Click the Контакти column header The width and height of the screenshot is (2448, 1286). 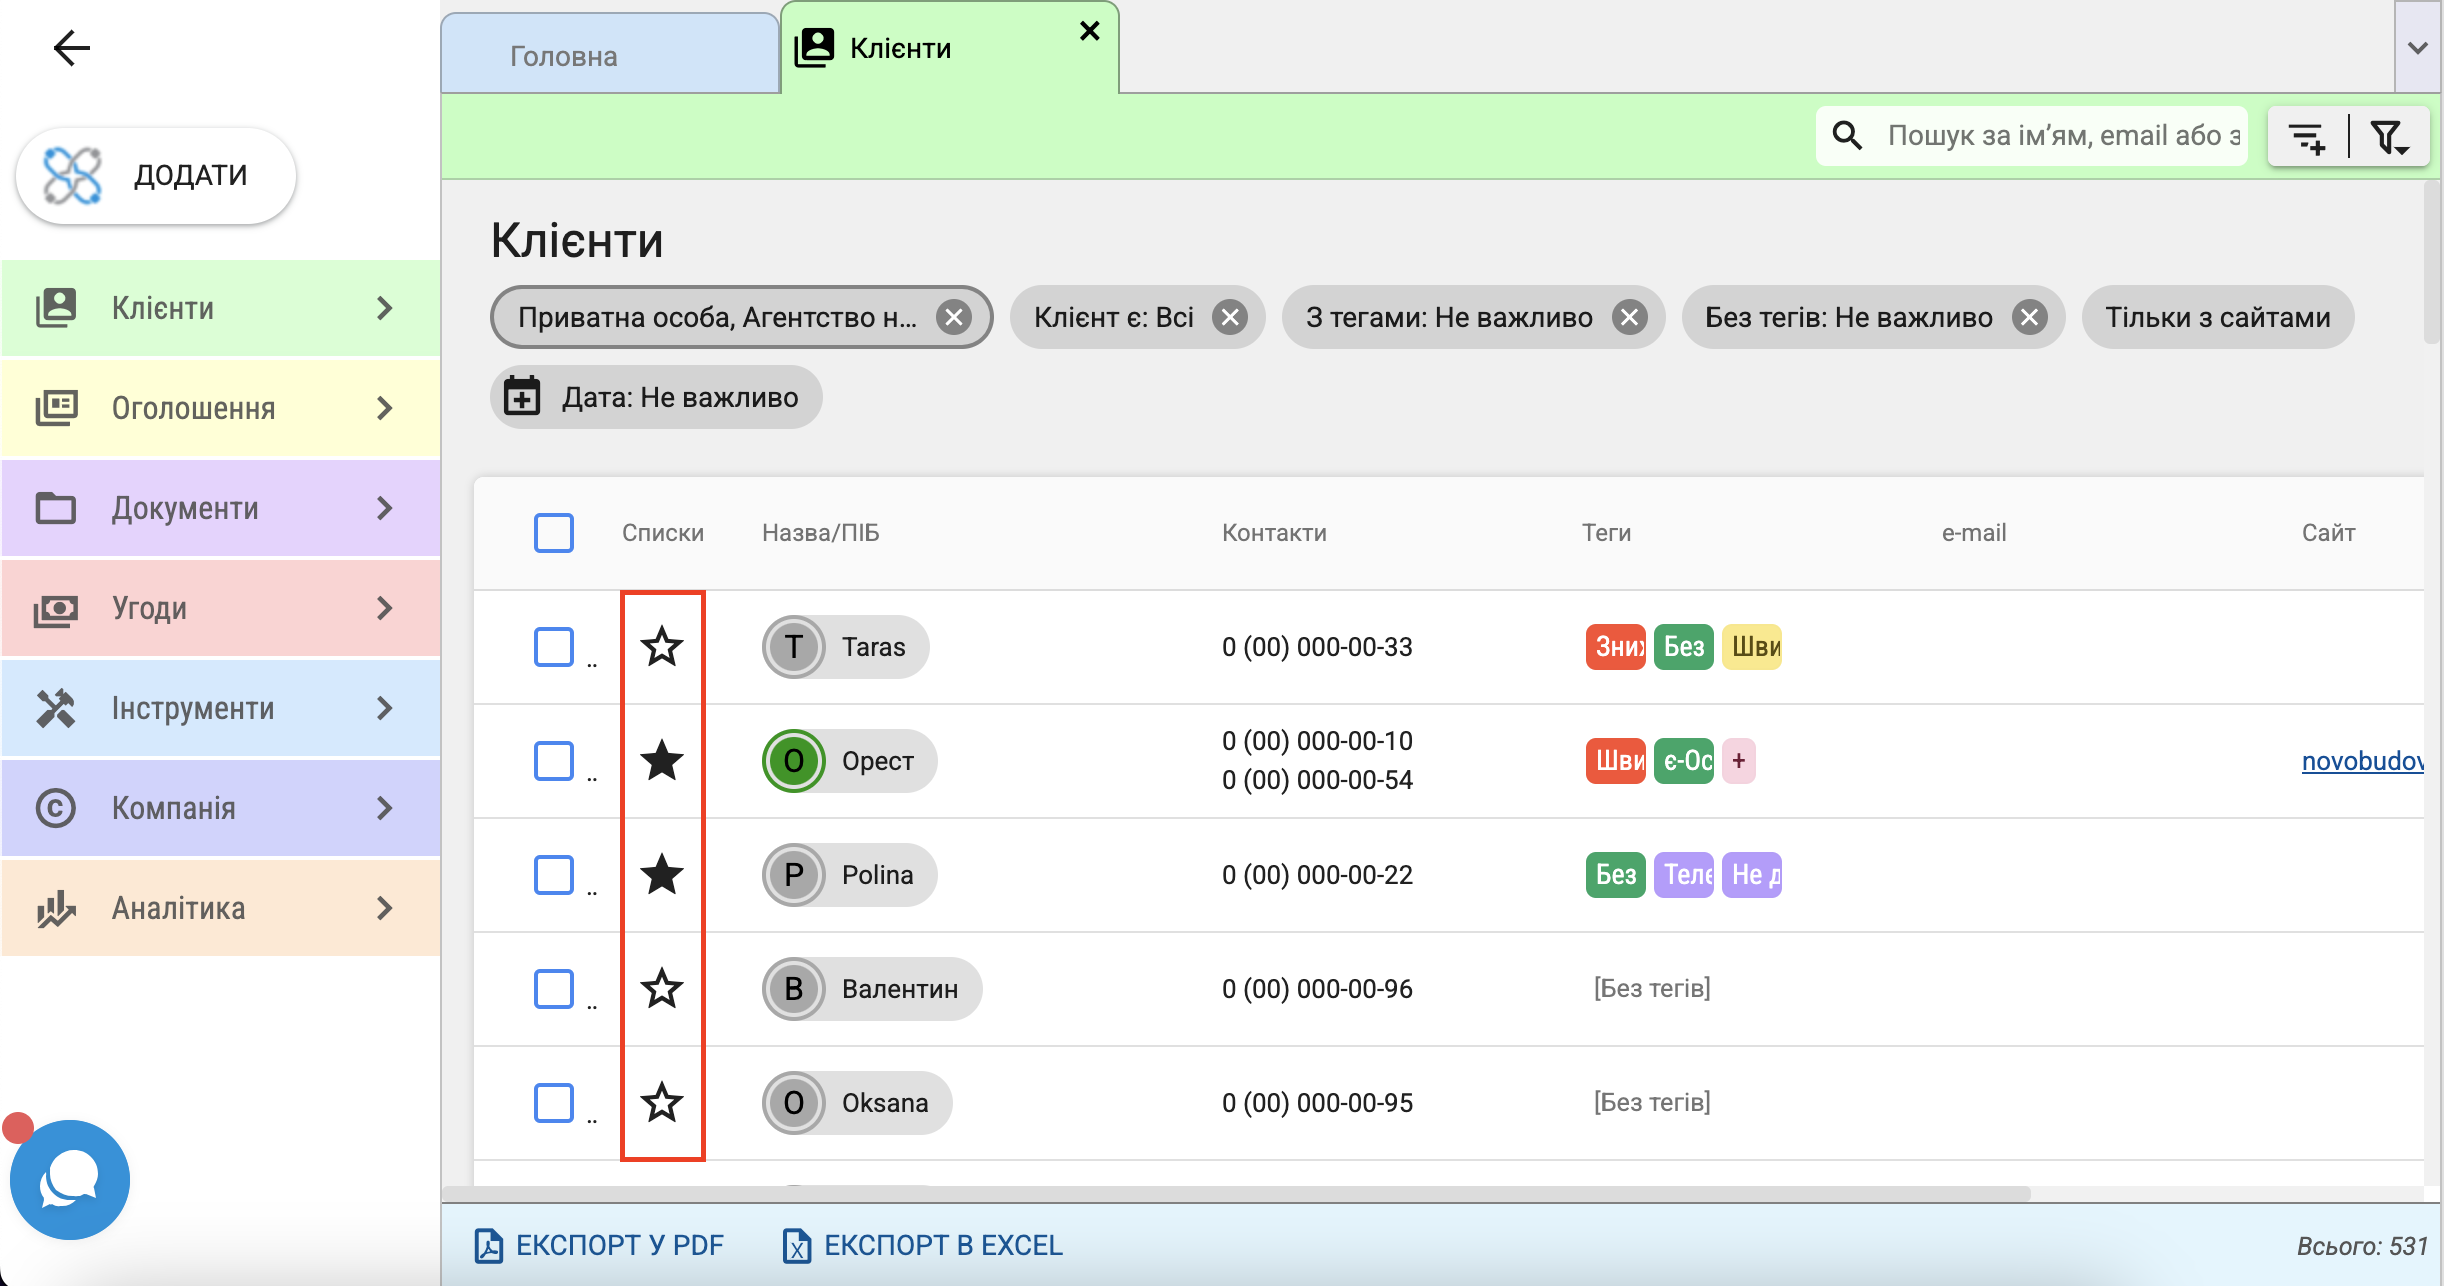1274,533
